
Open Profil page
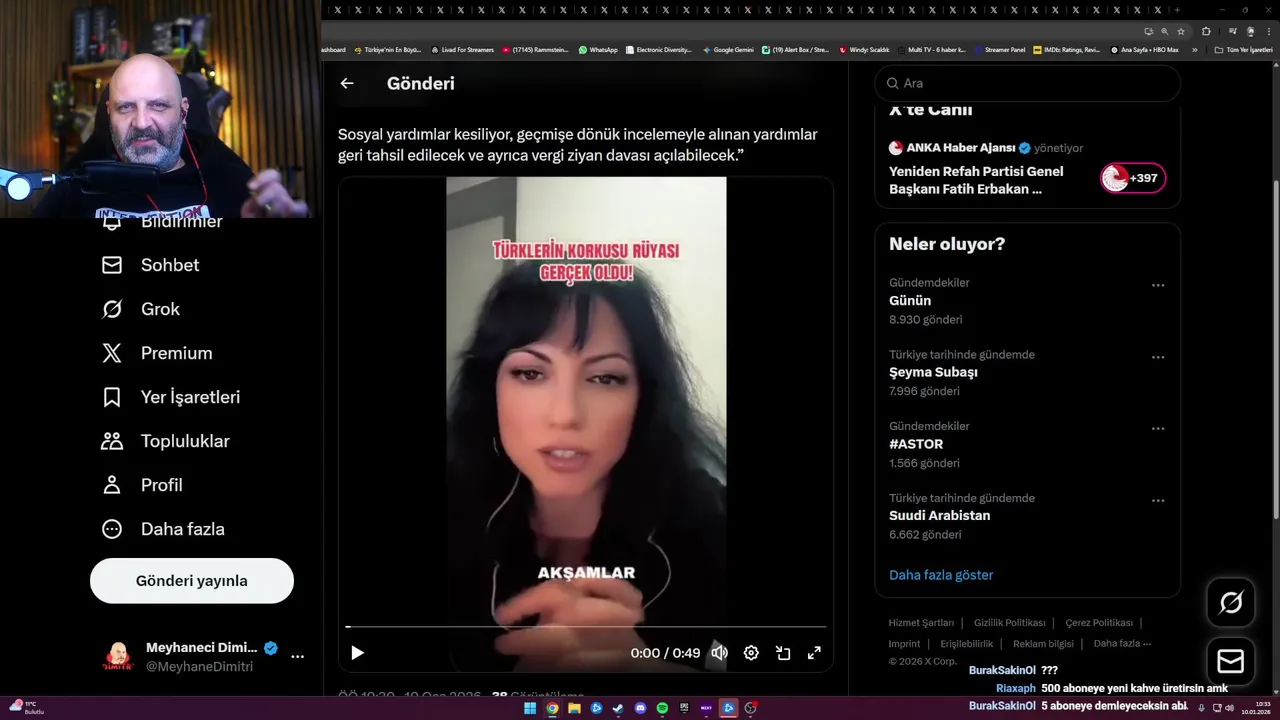pyautogui.click(x=142, y=485)
